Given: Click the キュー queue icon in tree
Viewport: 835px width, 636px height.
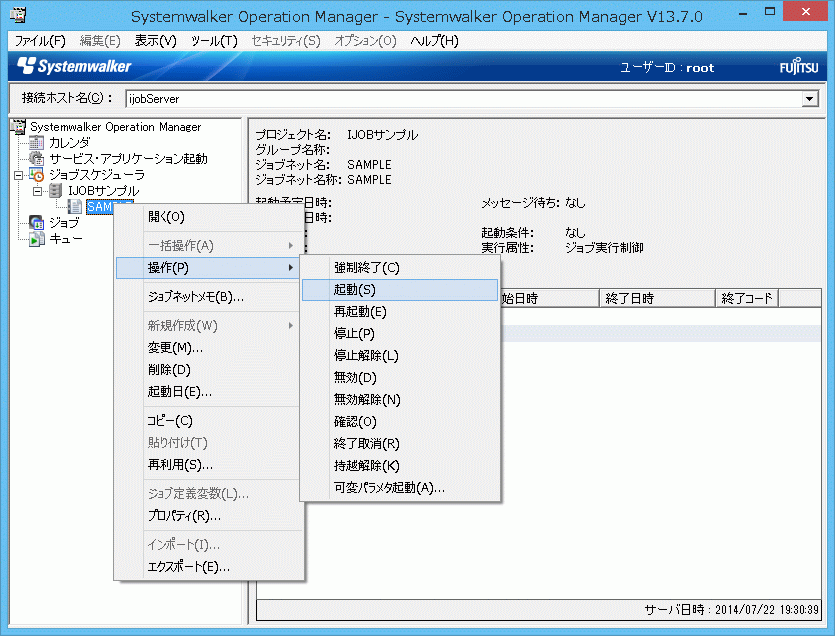Looking at the screenshot, I should (36, 239).
